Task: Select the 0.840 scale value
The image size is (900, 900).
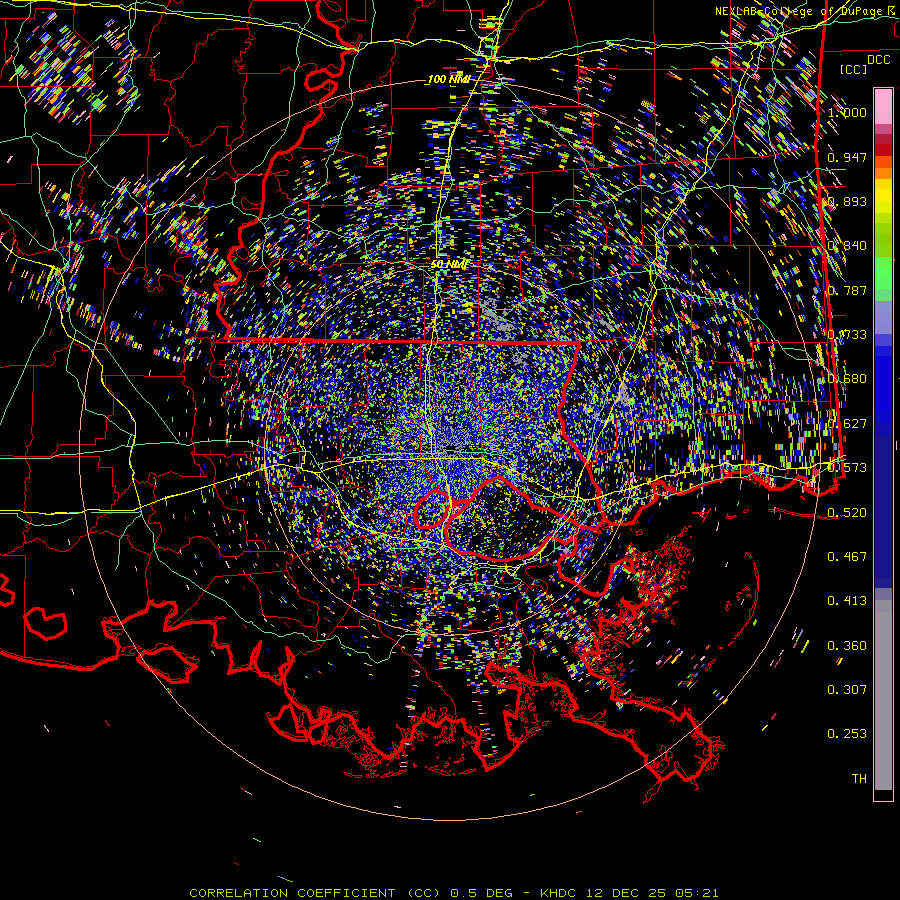Action: pos(847,246)
